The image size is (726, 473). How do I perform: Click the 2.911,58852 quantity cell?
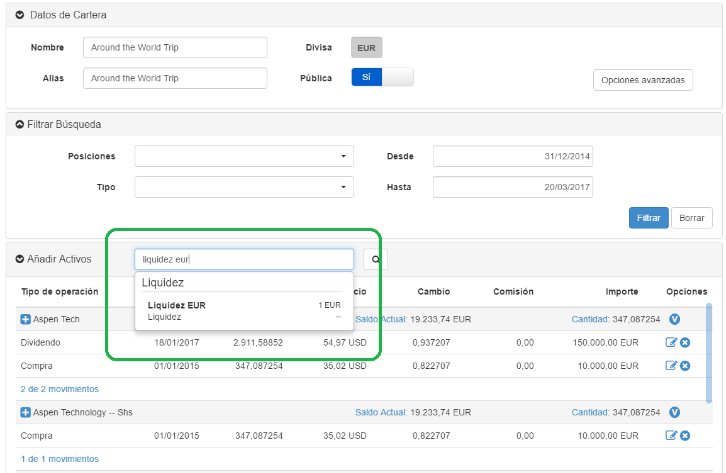257,342
